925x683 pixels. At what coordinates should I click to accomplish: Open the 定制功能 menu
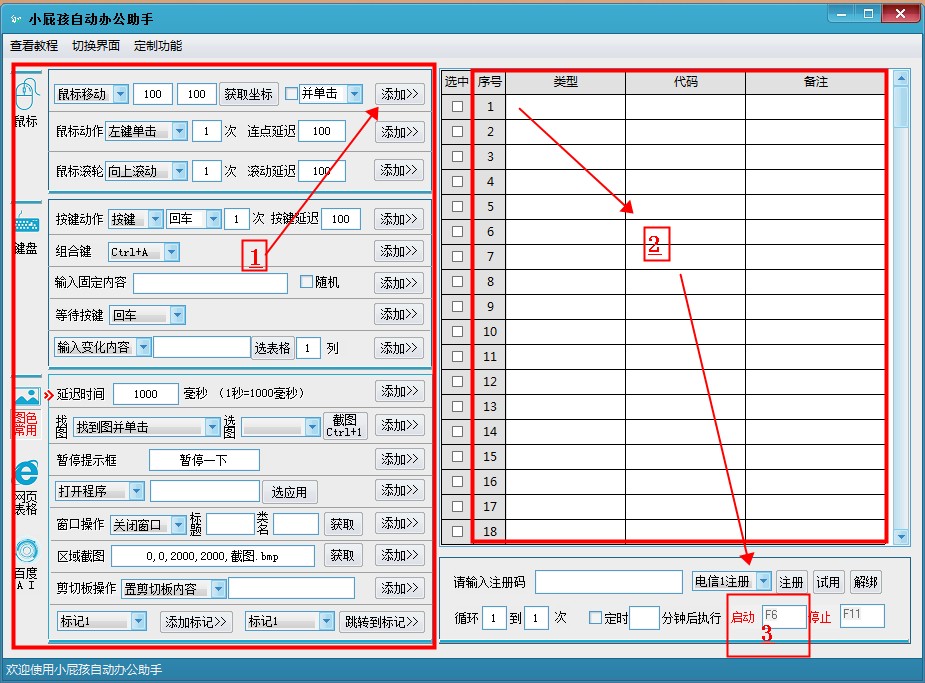[x=158, y=45]
